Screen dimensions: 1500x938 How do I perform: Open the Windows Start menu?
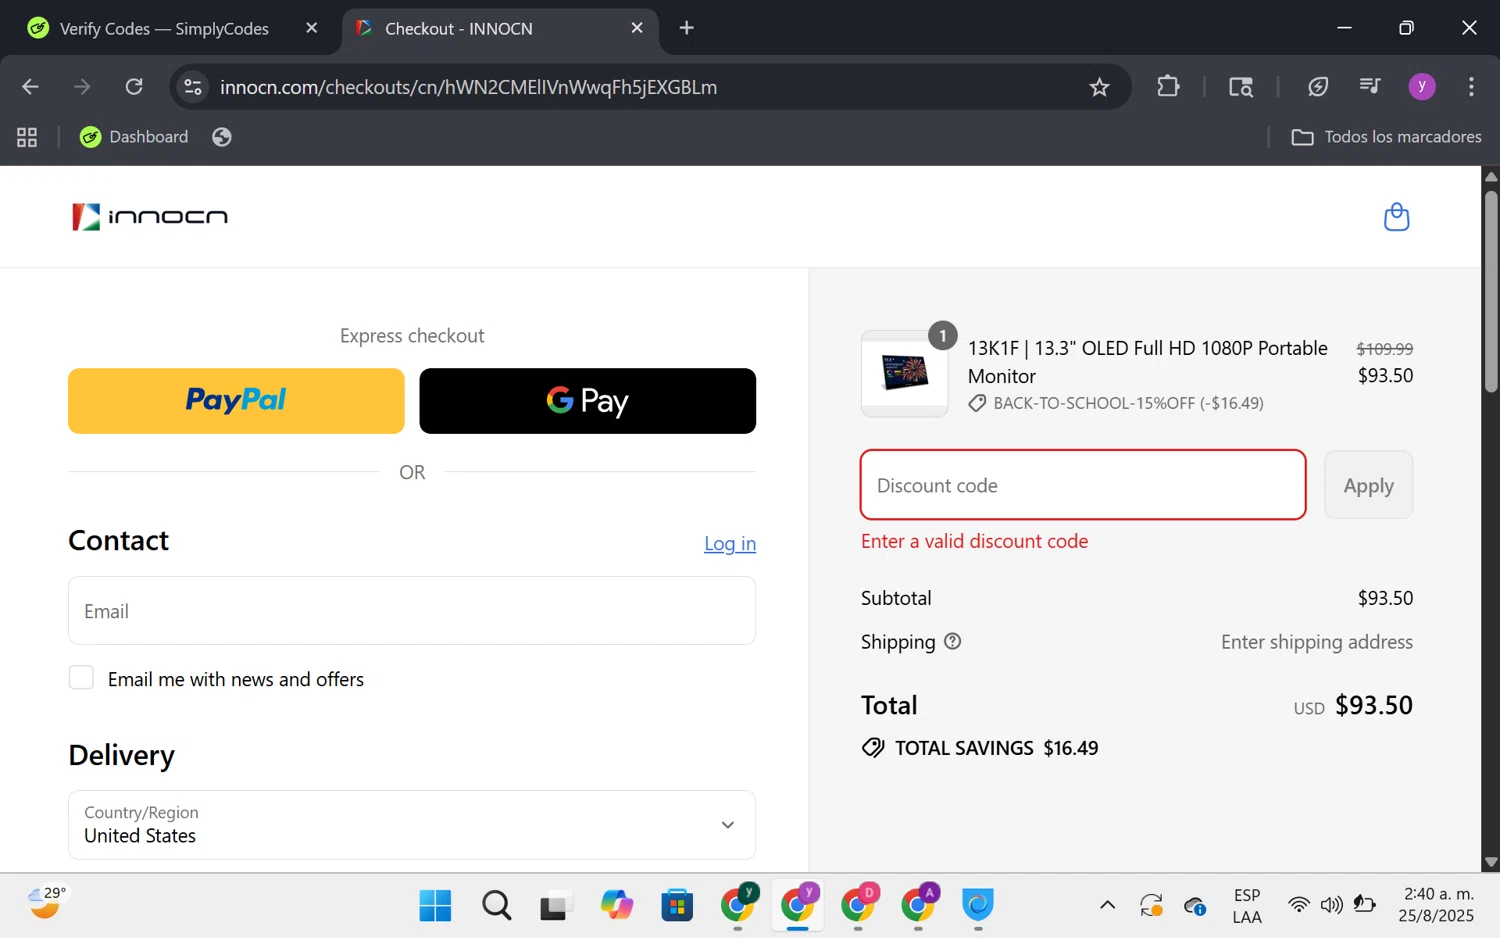click(x=435, y=906)
